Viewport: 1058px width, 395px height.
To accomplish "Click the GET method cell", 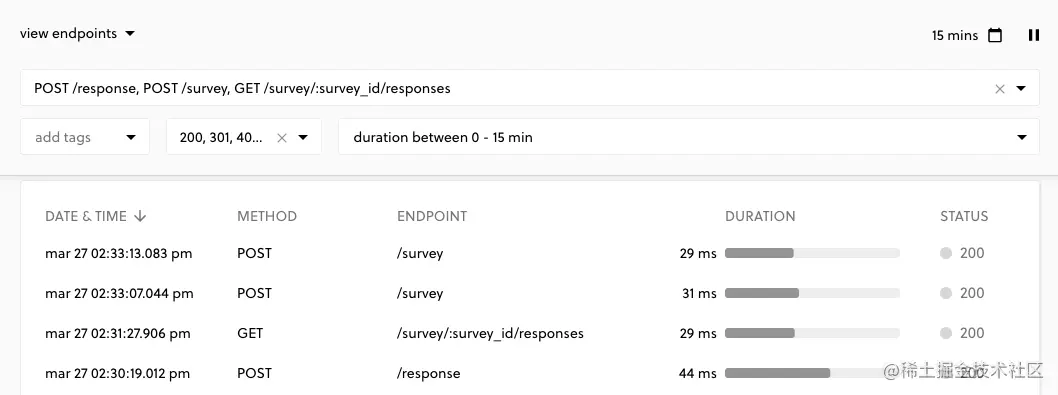I will [250, 333].
